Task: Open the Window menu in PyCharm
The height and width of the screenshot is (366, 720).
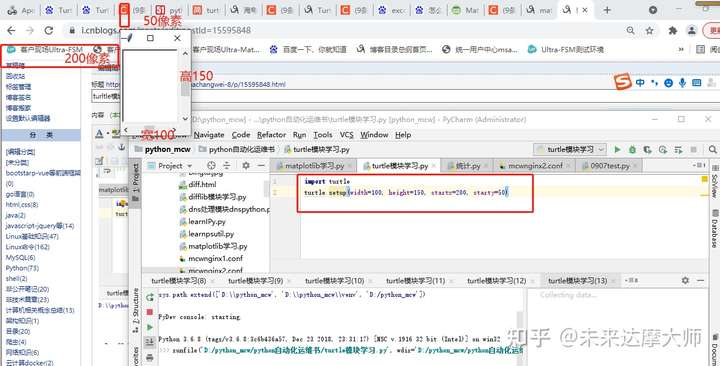Action: coord(374,135)
